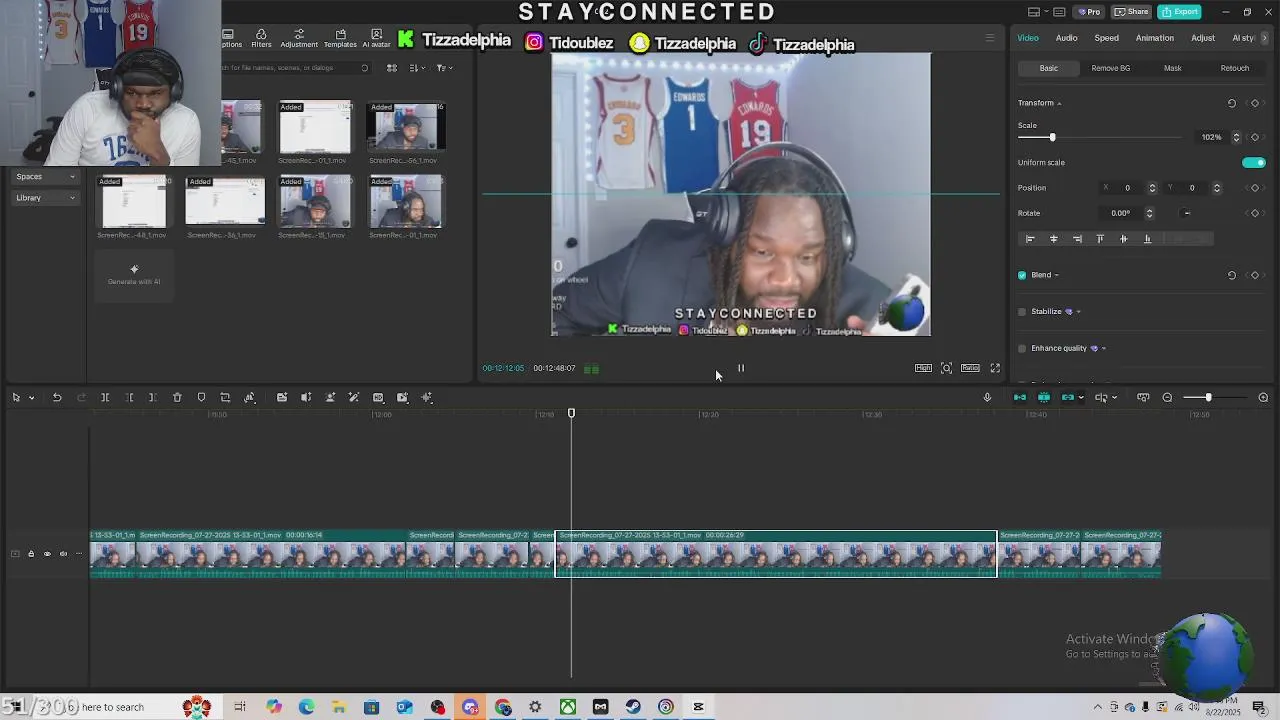Zoom out the timeline
The image size is (1280, 720).
coord(1167,398)
